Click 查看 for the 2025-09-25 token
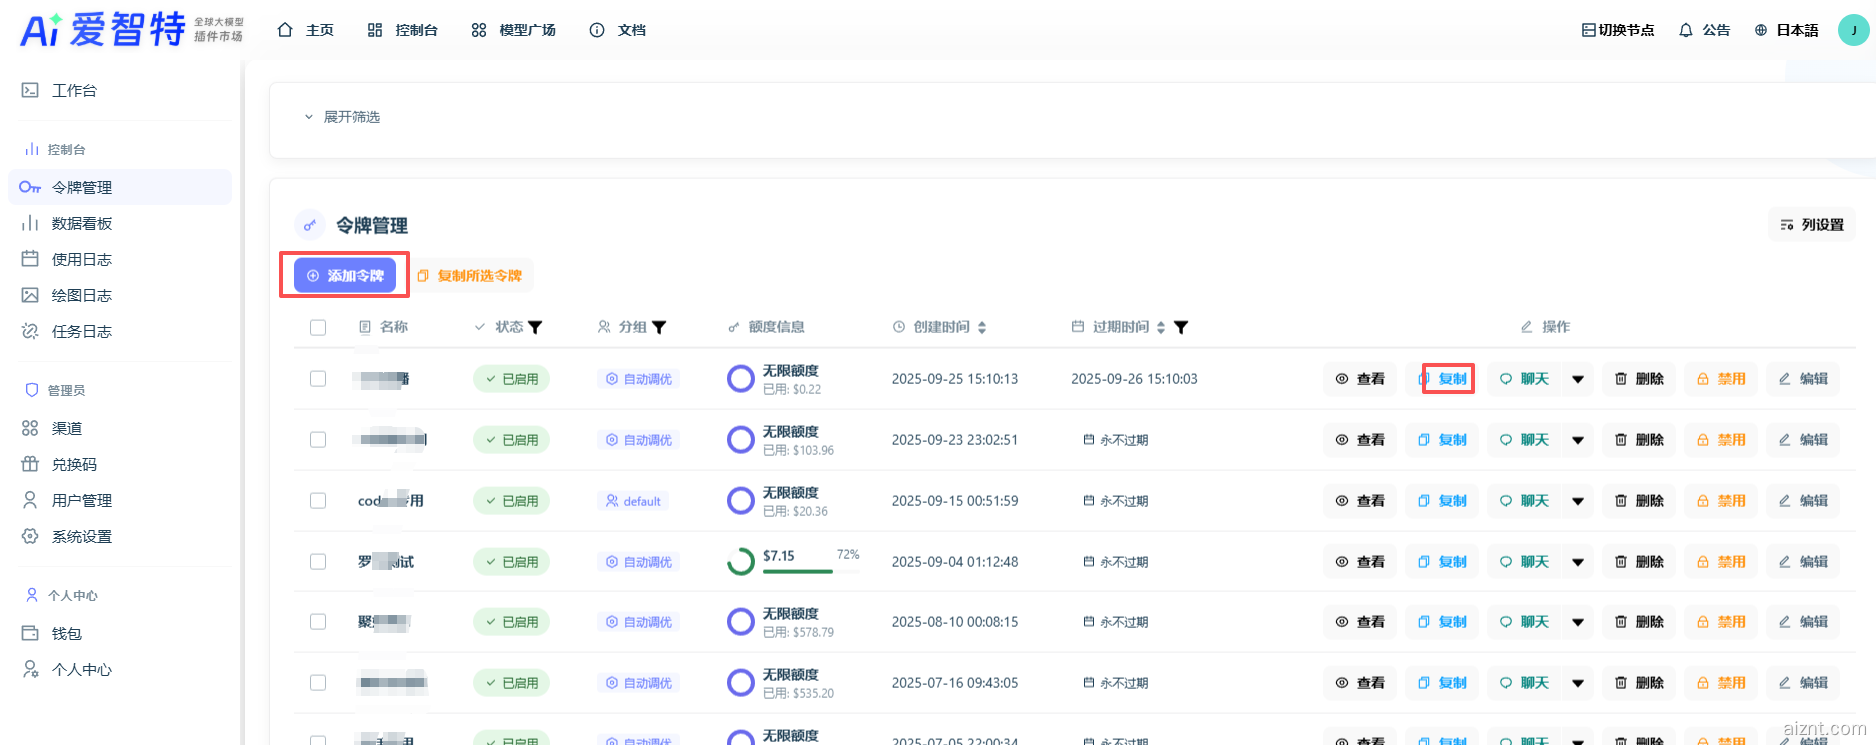Viewport: 1876px width, 745px height. [x=1360, y=379]
